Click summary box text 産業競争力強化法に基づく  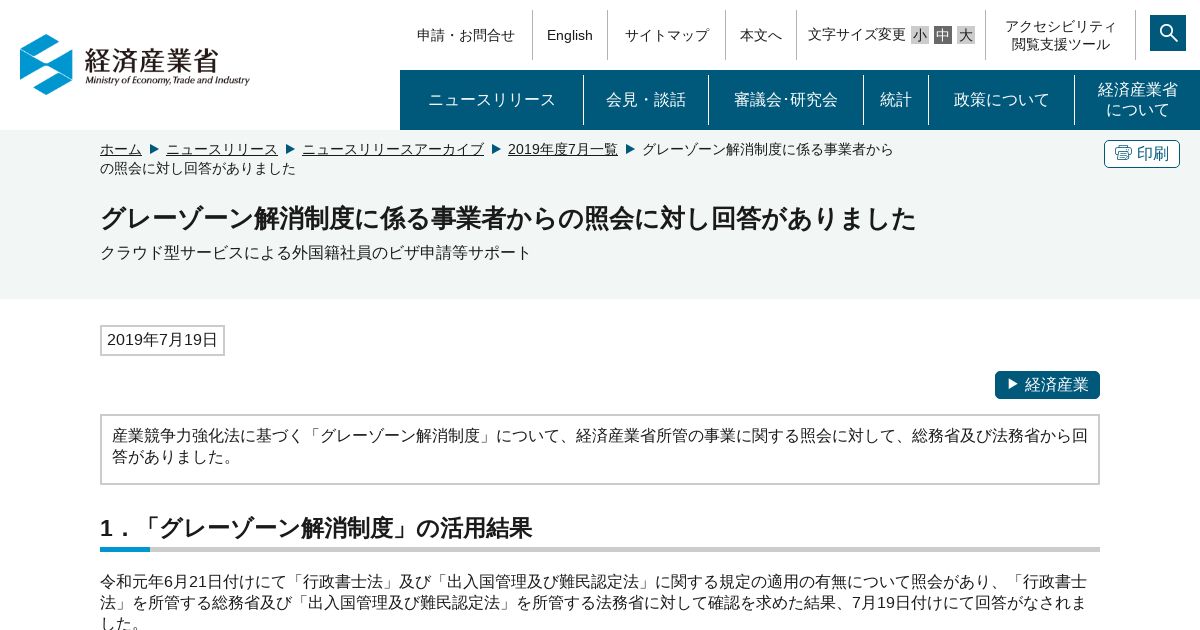click(x=600, y=446)
